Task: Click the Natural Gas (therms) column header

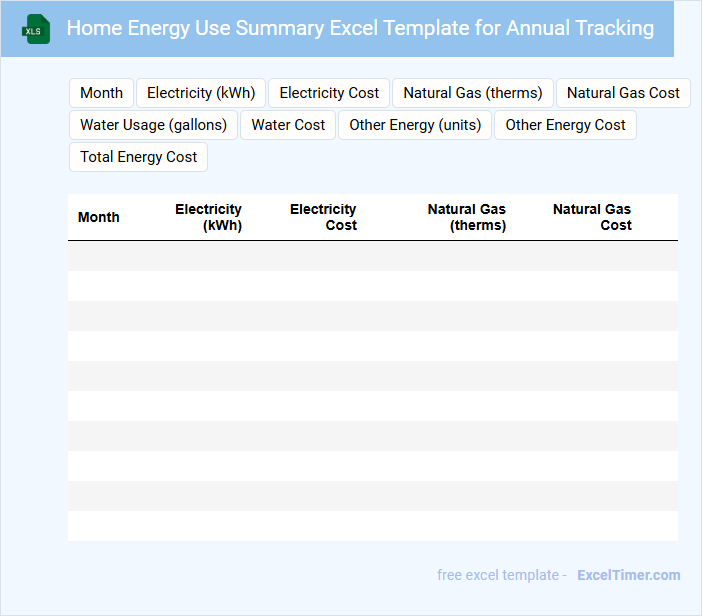Action: 466,217
